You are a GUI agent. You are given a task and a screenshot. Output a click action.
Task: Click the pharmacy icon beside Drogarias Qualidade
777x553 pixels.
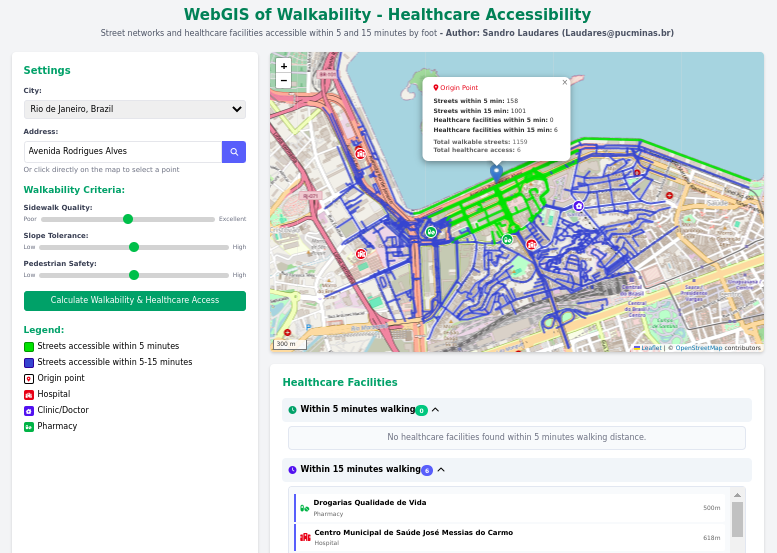pos(305,508)
